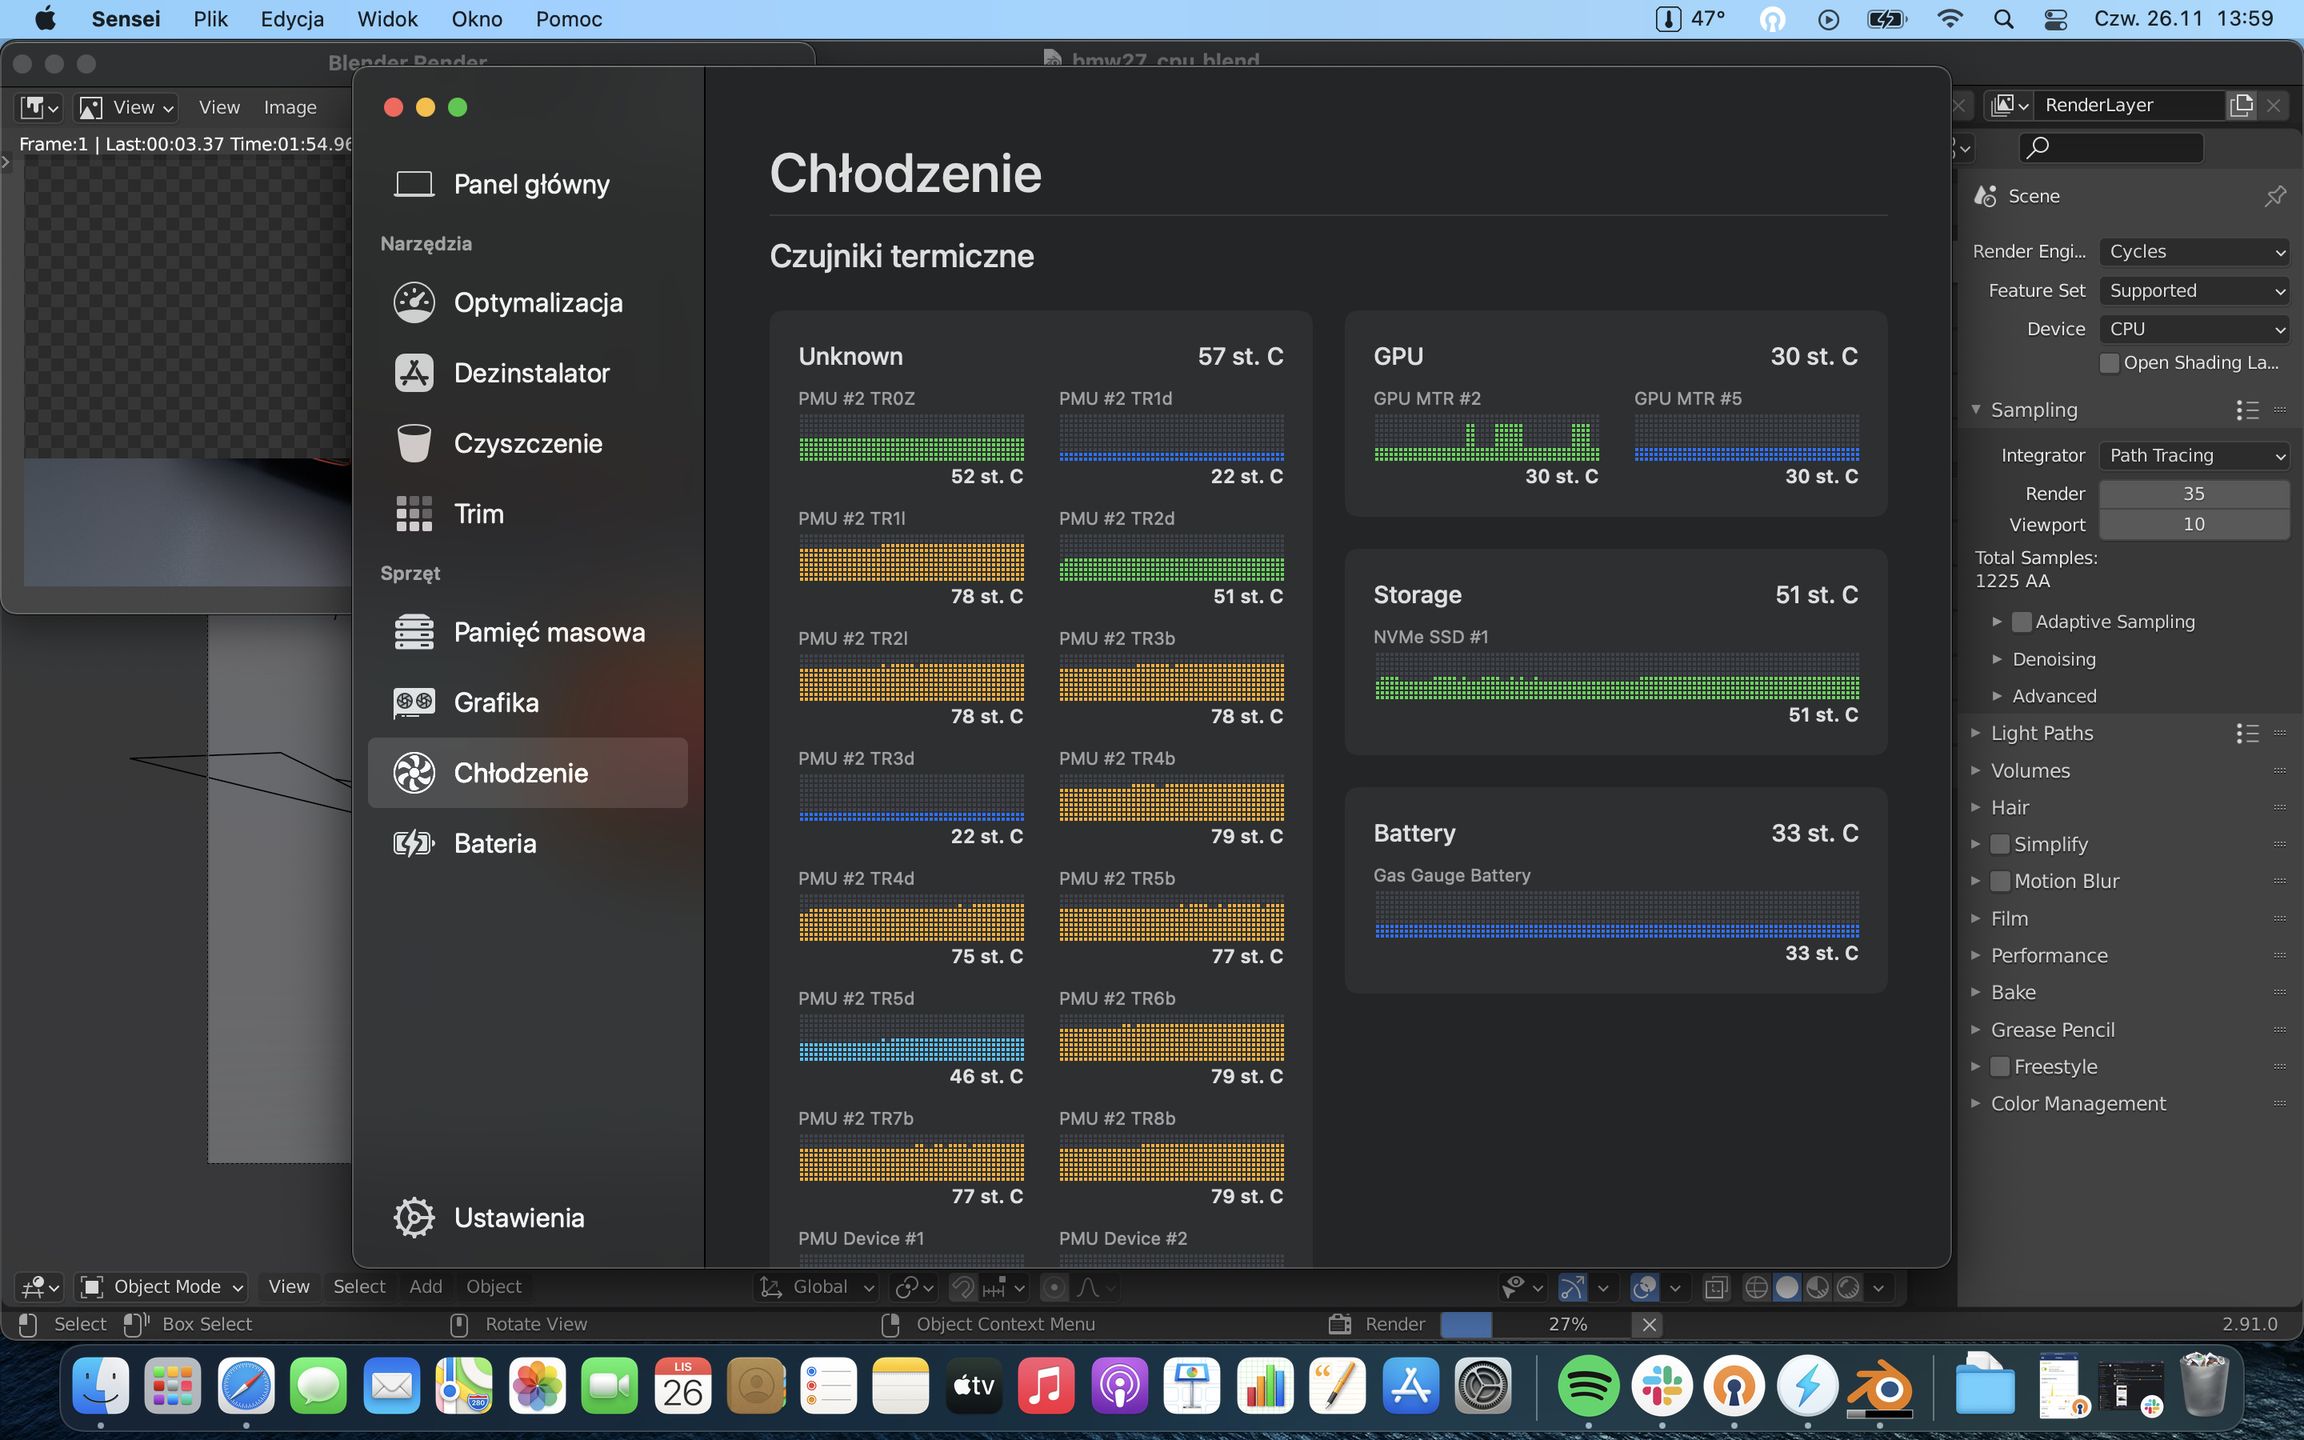Image resolution: width=2304 pixels, height=1440 pixels.
Task: Open the Widok menu in menu bar
Action: (387, 19)
